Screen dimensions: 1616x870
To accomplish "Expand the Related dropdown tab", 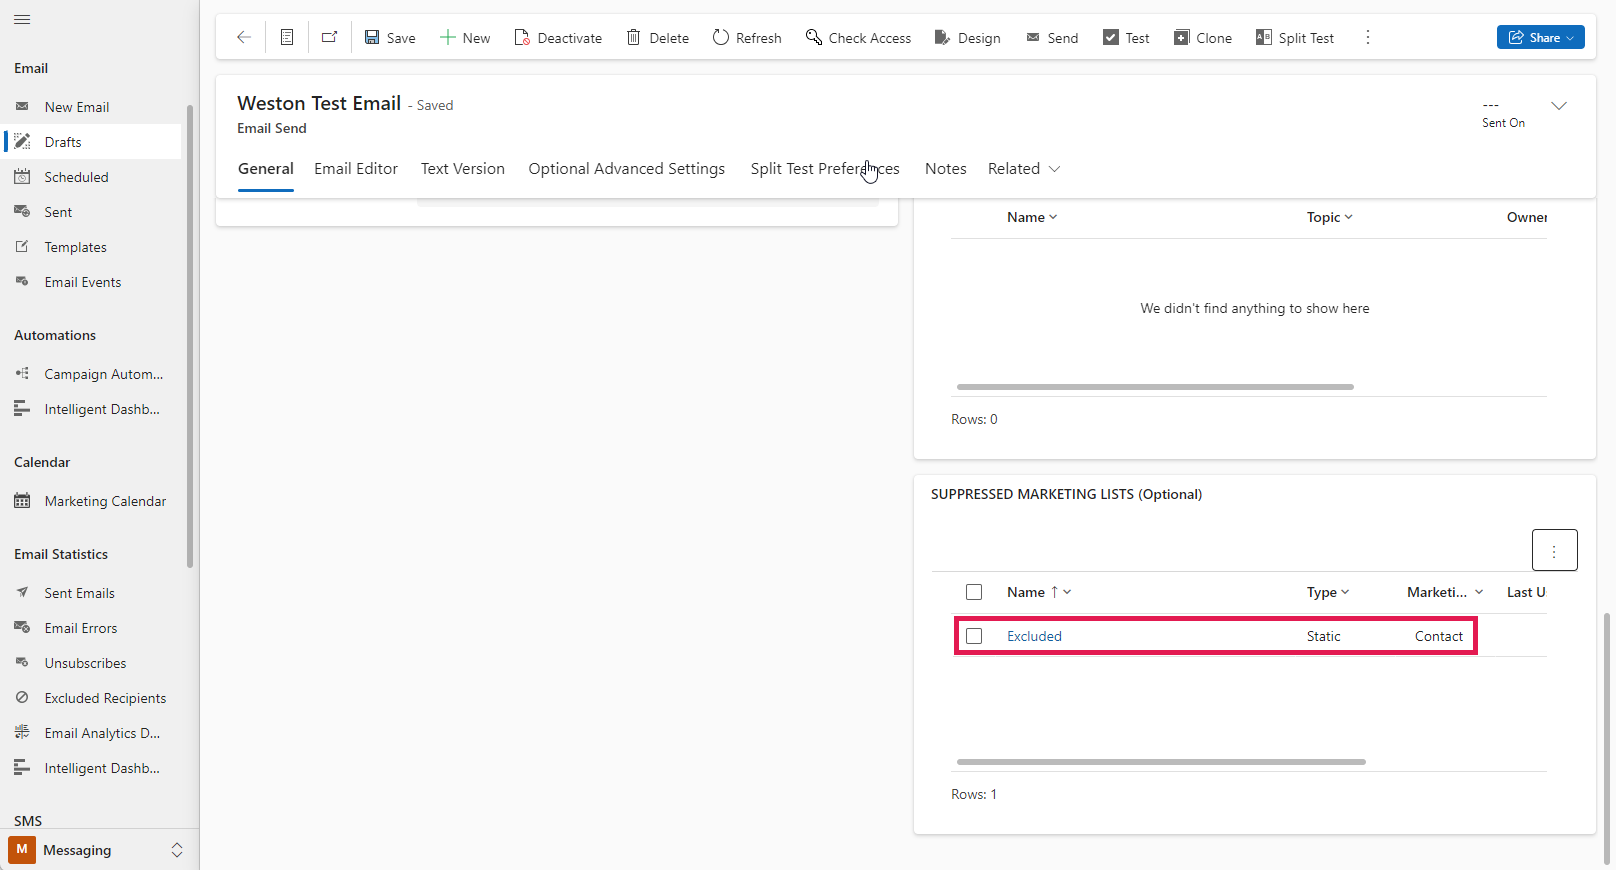I will [x=1024, y=169].
